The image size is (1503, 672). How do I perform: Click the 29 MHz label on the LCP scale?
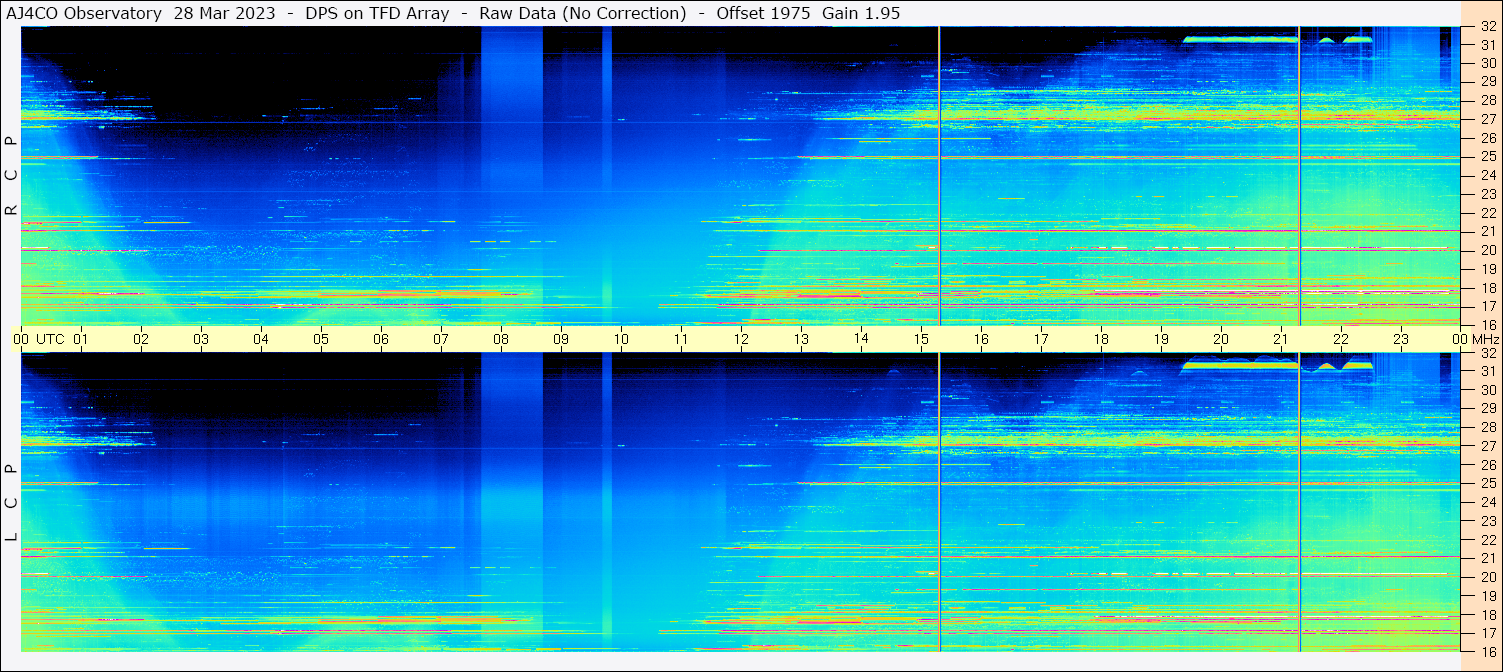point(1488,409)
